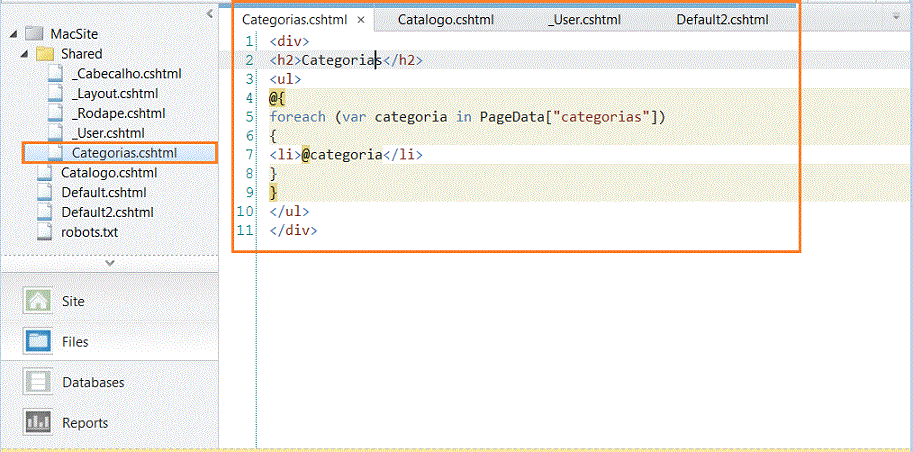Click the MacSite root folder icon
913x452 pixels.
pos(35,34)
